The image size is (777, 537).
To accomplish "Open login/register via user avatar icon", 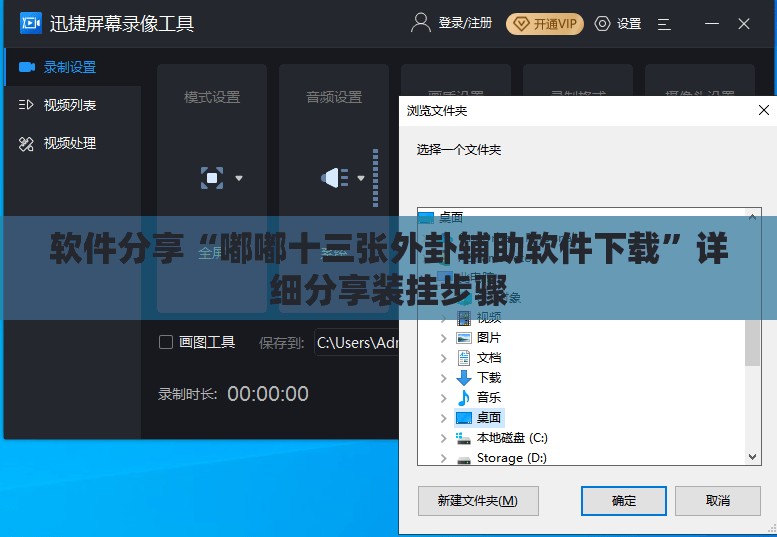I will (421, 23).
